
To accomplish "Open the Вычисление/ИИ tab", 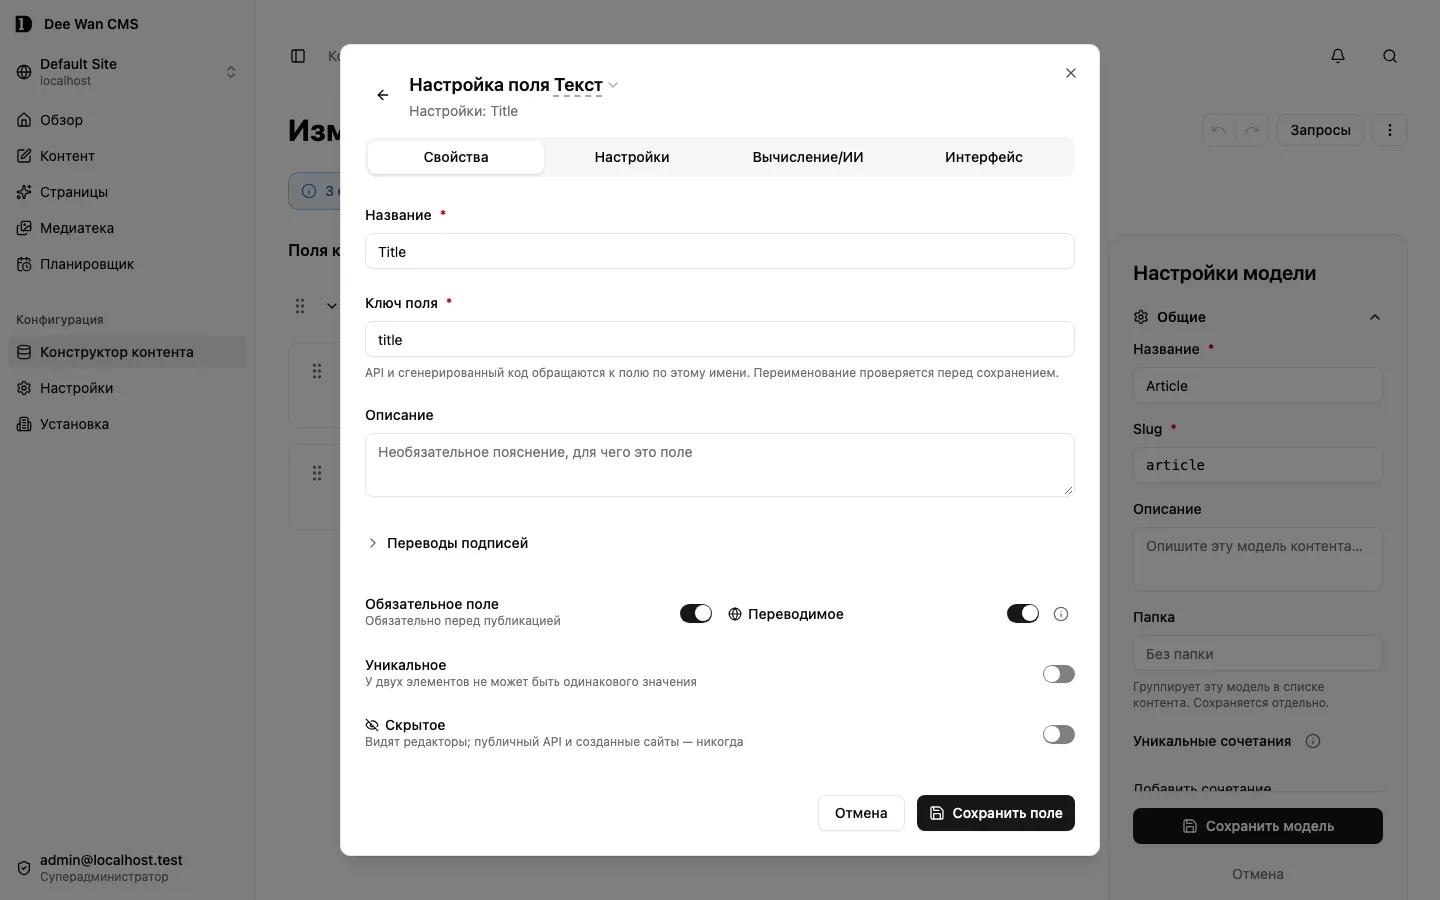I will point(808,157).
